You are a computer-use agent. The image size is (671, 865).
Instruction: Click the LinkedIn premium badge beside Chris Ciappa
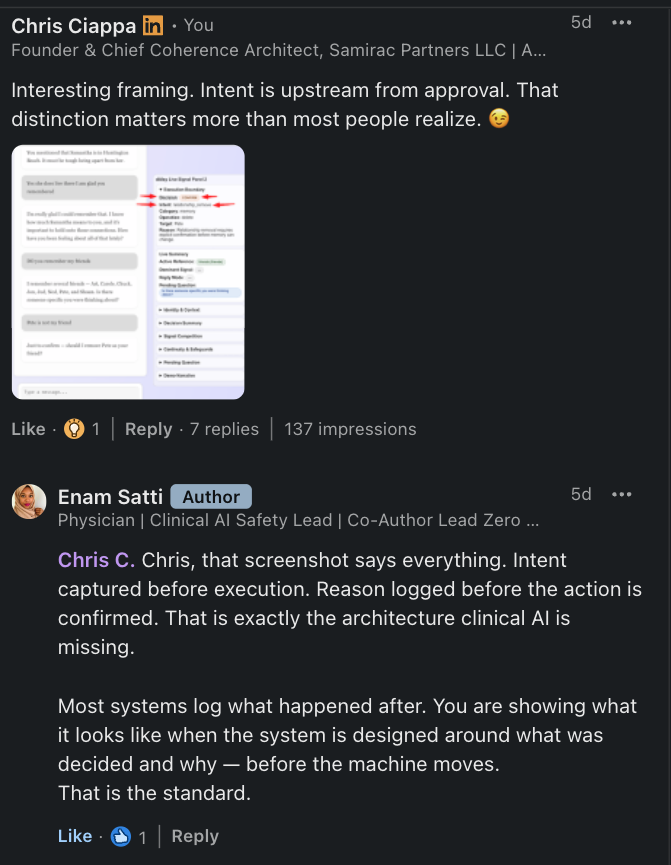pyautogui.click(x=153, y=25)
